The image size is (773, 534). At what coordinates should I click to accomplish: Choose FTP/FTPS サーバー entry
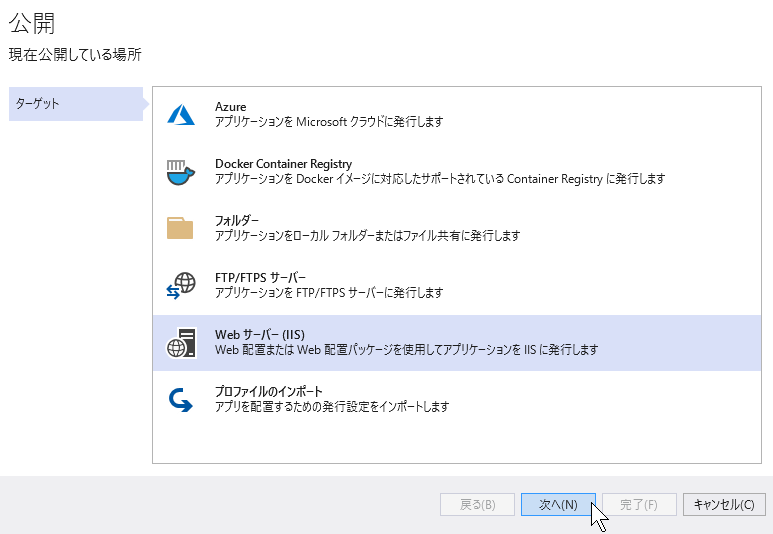457,285
